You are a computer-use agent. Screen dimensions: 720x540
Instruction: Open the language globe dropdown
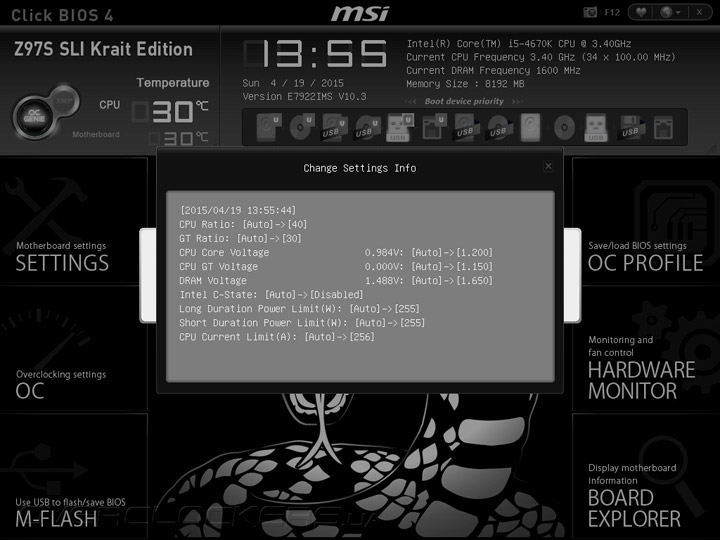pos(670,12)
